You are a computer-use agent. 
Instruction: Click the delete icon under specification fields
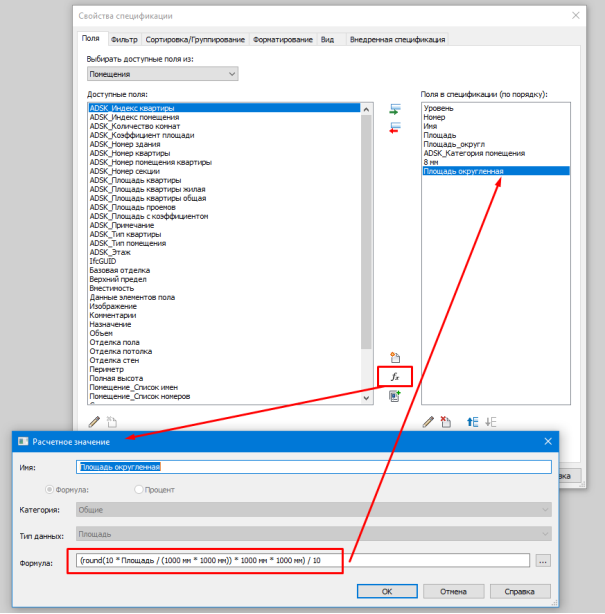tap(446, 422)
